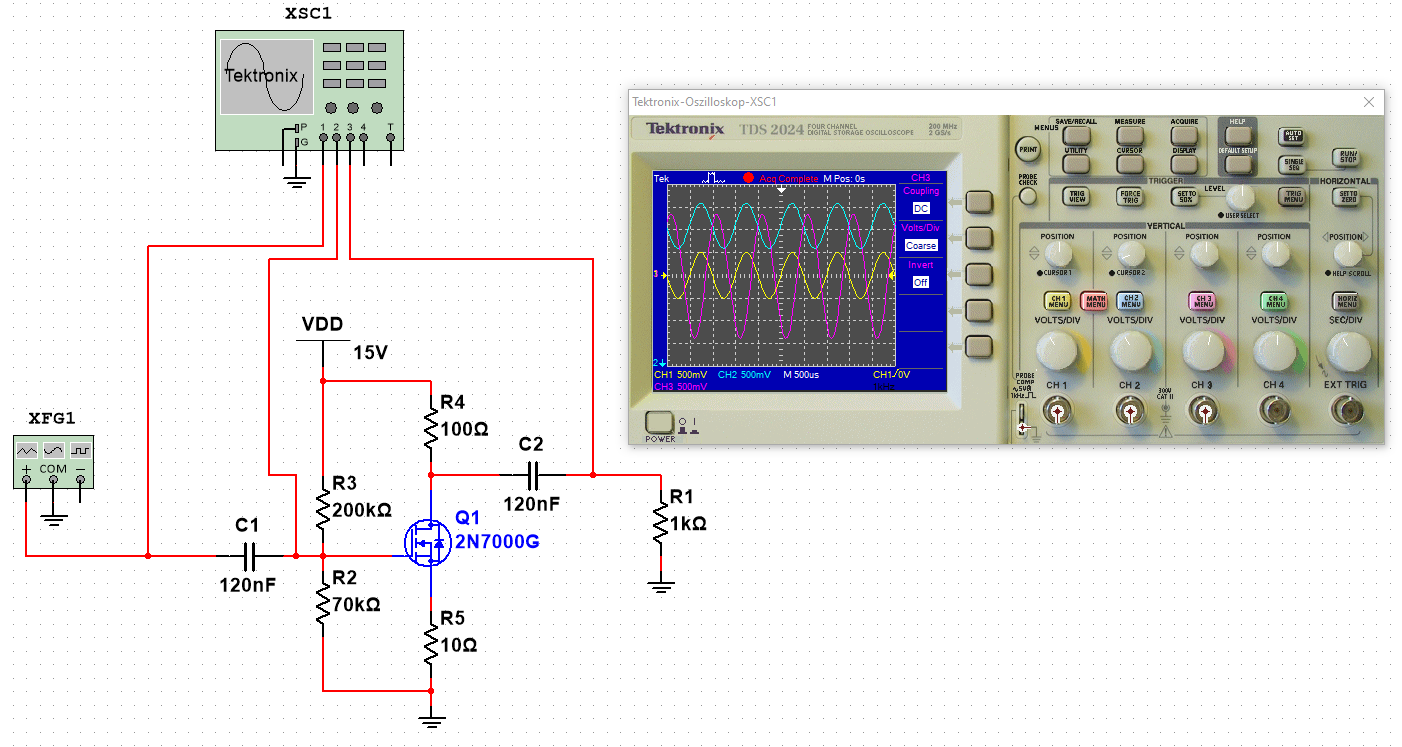
Task: Open the UTILITY menu button
Action: click(1076, 164)
